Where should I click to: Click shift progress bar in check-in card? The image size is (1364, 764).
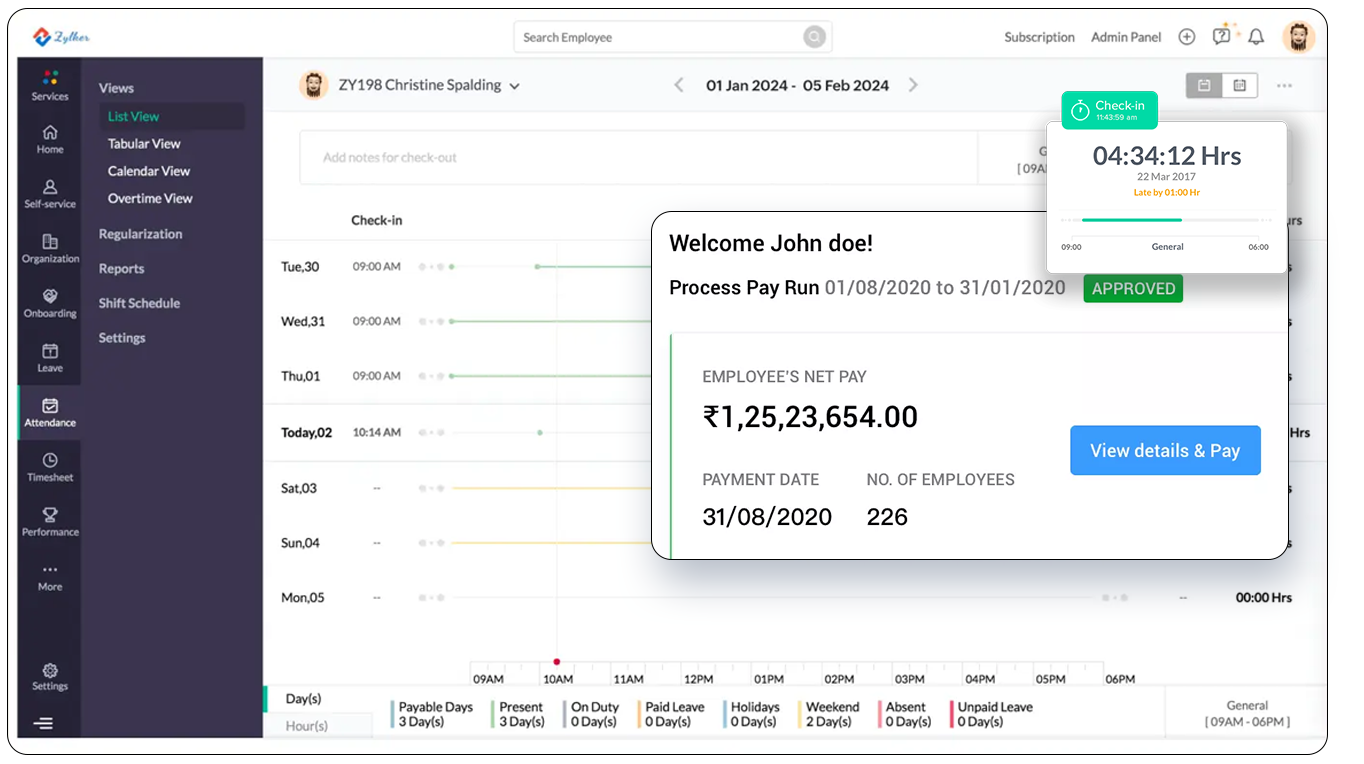pyautogui.click(x=1165, y=219)
